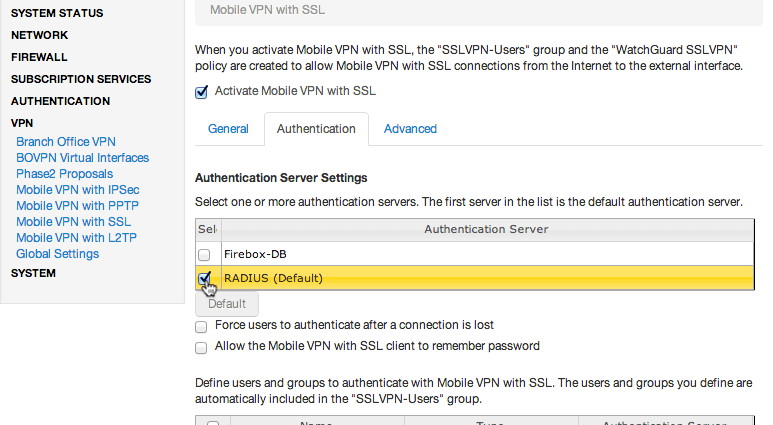Select the Authentication tab

(316, 129)
